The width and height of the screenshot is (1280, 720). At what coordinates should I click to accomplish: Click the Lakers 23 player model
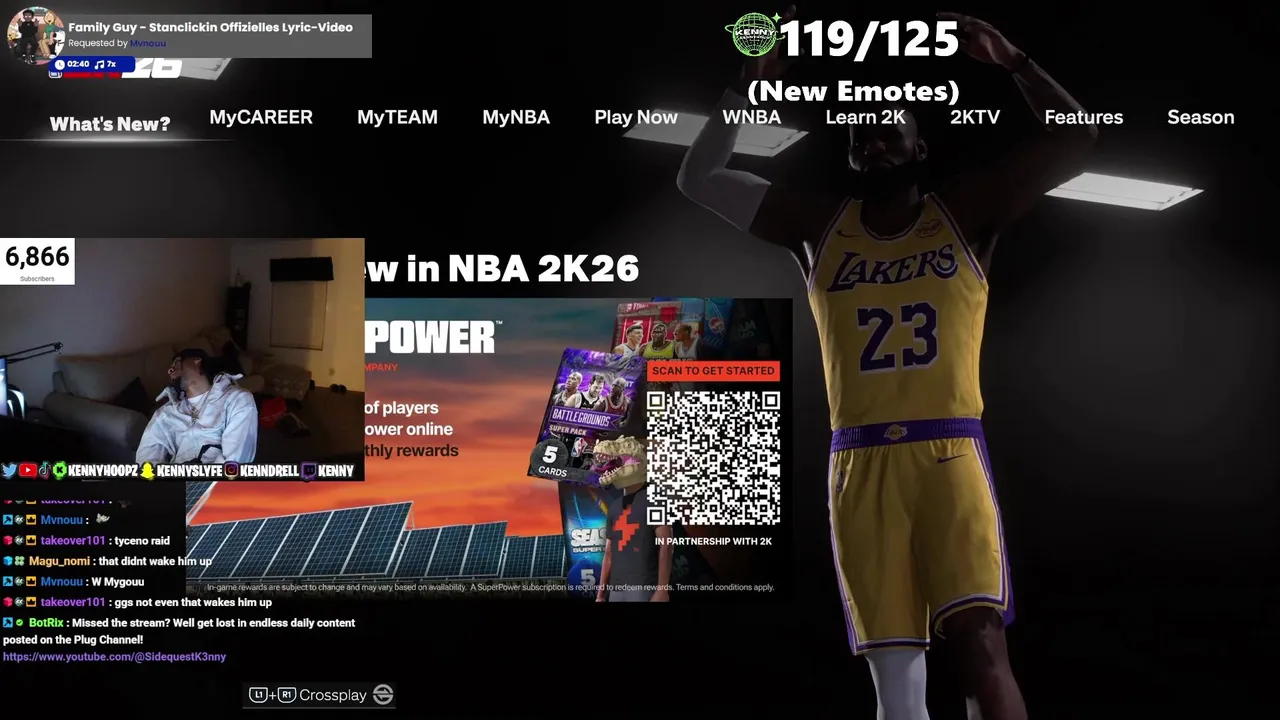tap(900, 370)
